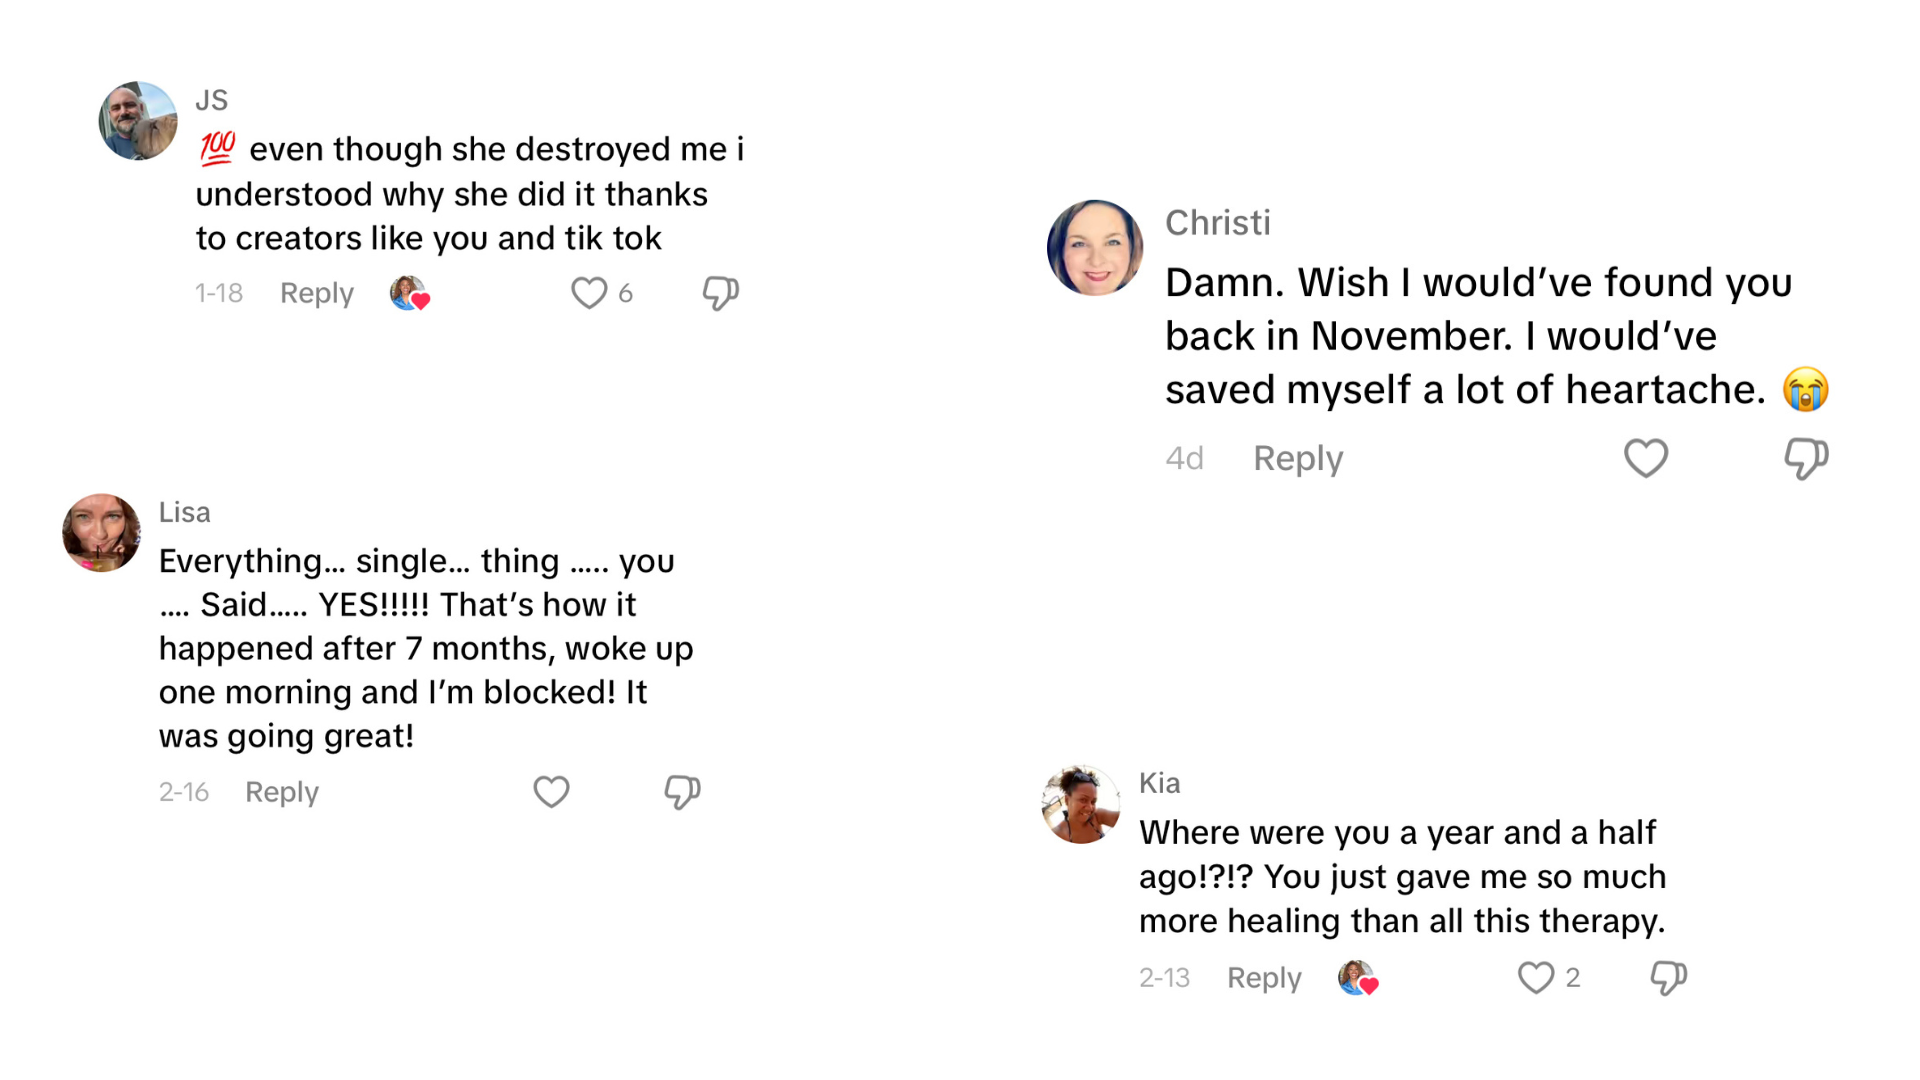Click creator-liked avatar badge on JS's comment

point(409,293)
